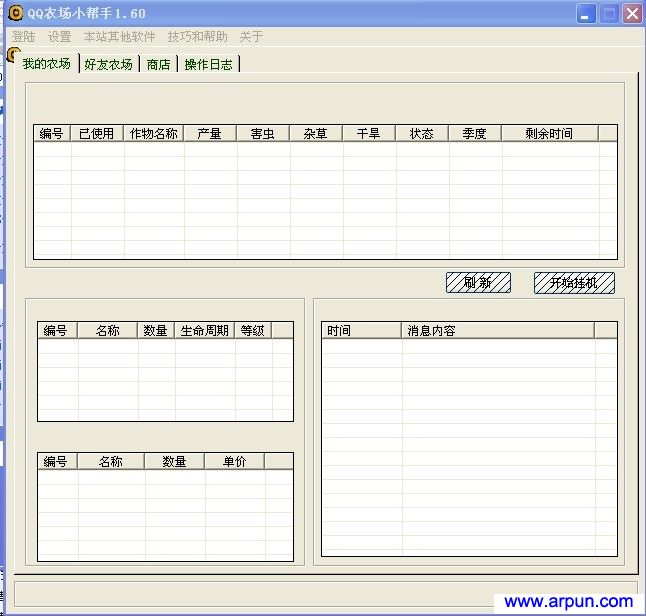Close the QQ农场小帮手 window

(632, 14)
